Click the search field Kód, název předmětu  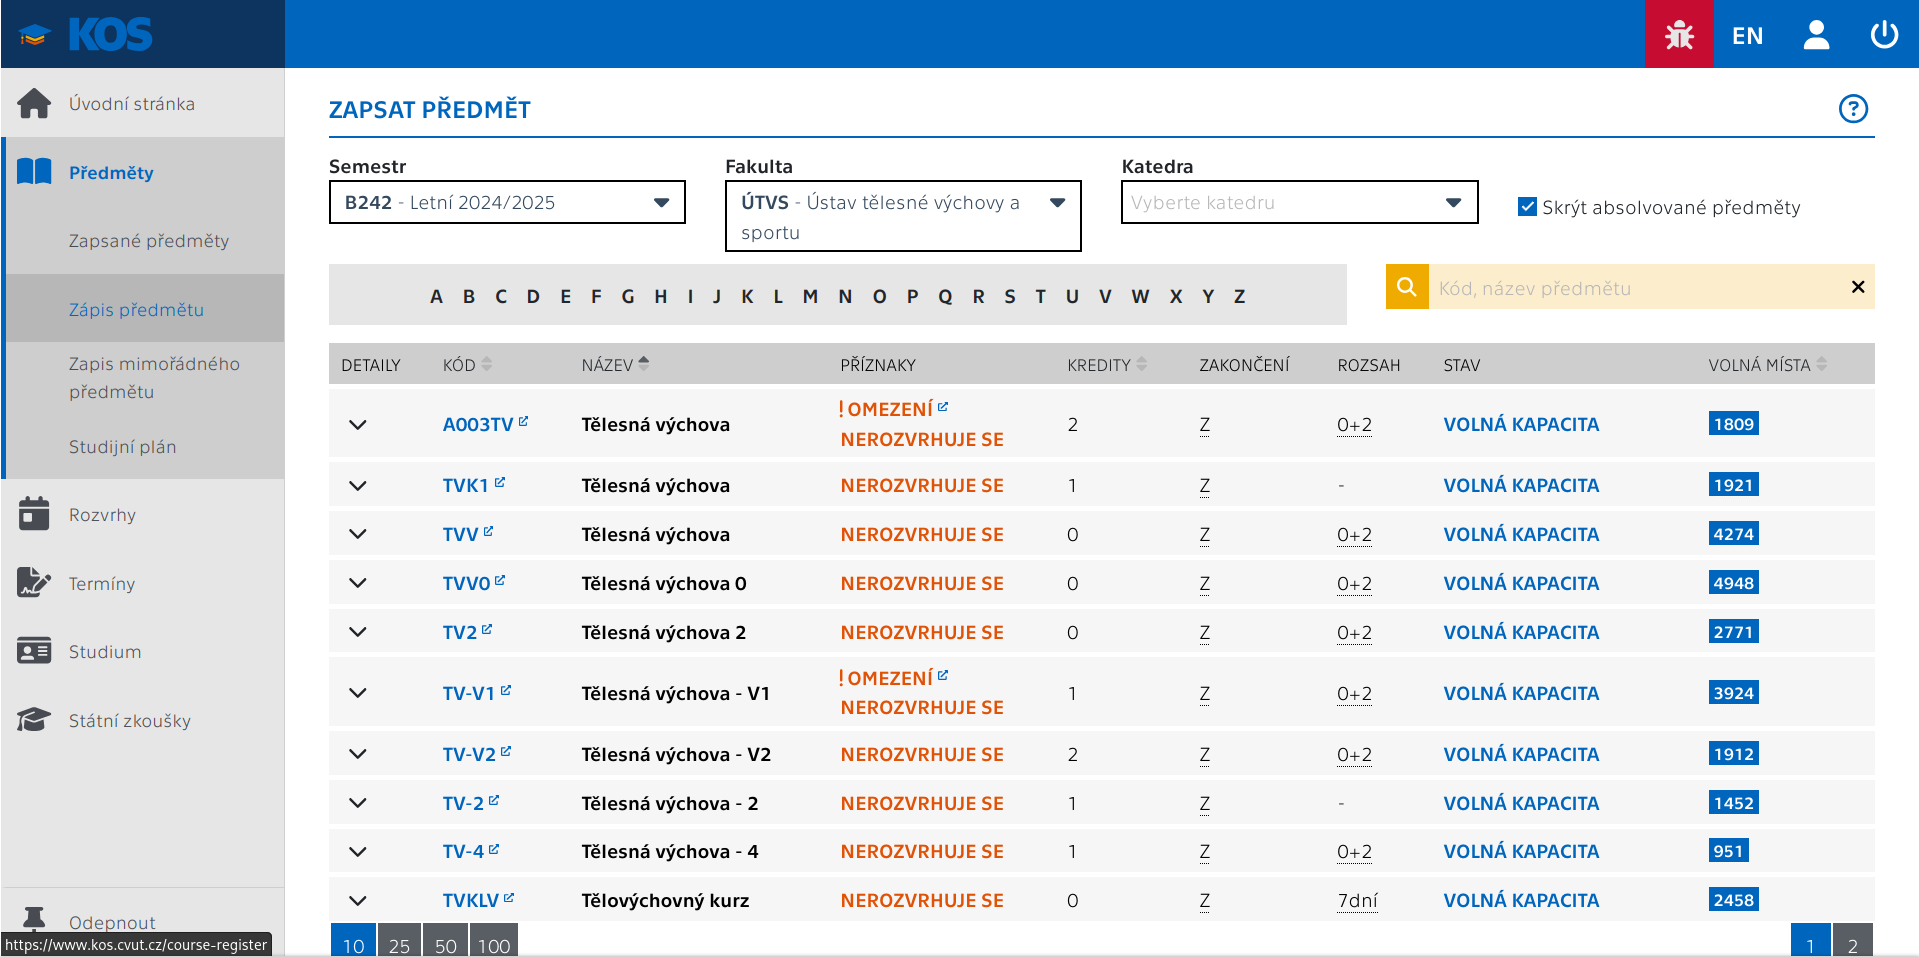(x=1638, y=287)
